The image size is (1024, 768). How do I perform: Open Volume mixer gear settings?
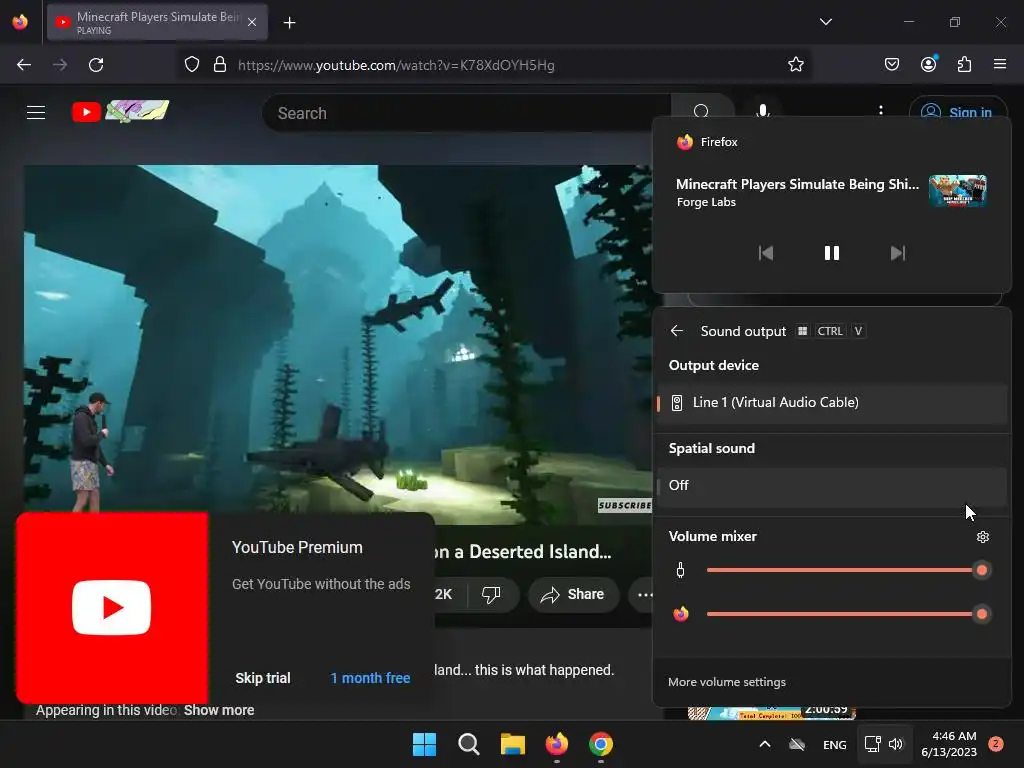(982, 537)
